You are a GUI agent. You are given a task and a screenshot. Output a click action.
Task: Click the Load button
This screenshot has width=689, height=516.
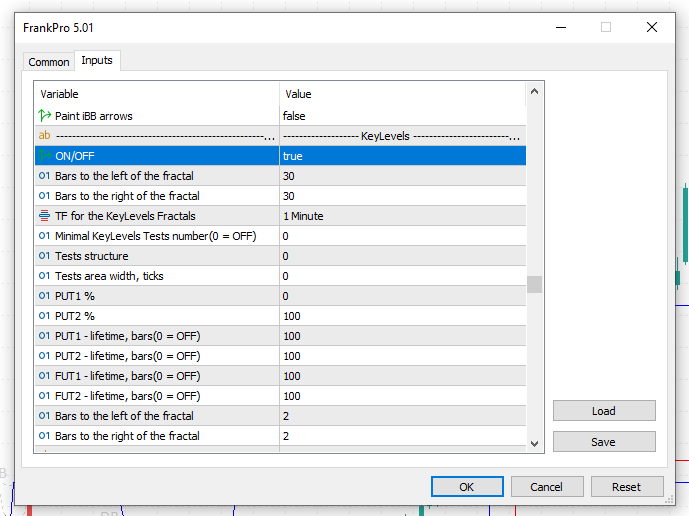[604, 411]
